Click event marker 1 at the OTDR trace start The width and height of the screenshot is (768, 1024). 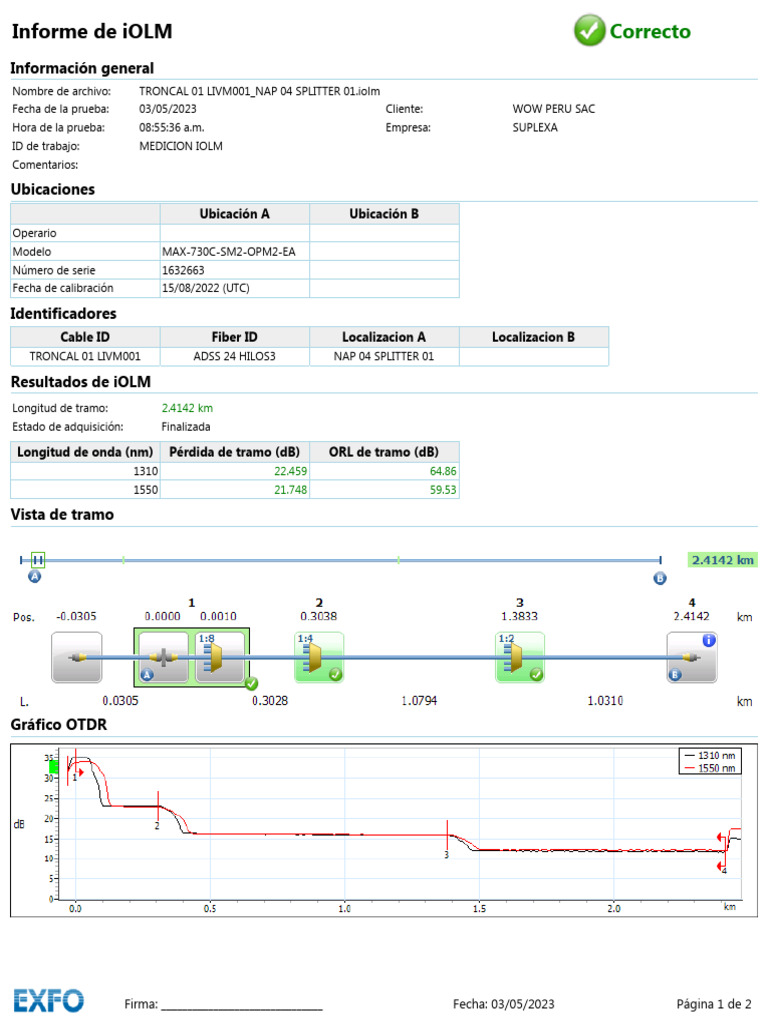coord(76,767)
